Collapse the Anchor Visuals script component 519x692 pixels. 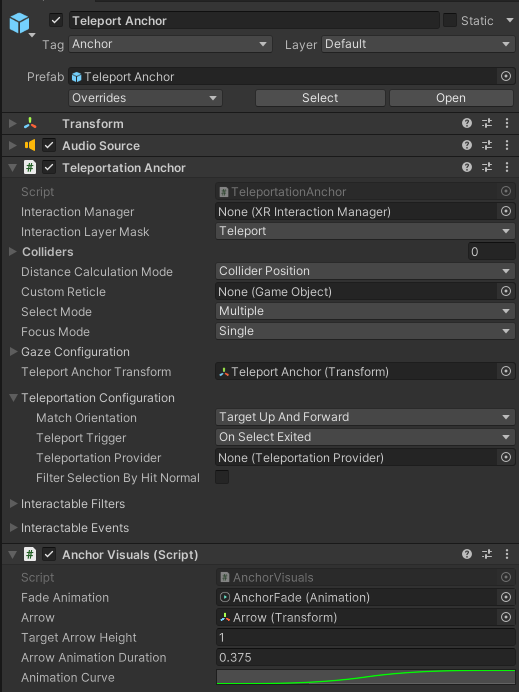tap(13, 554)
